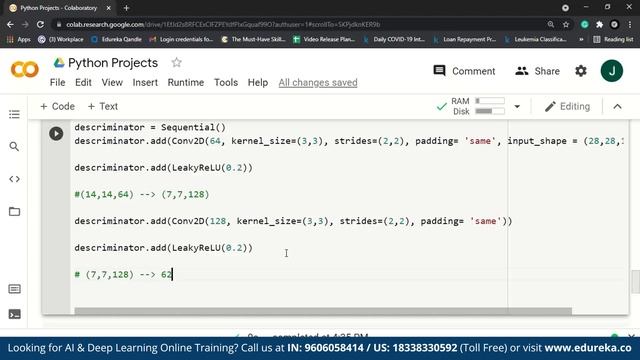Star the Python Projects notebook
The width and height of the screenshot is (640, 360).
coord(176,62)
